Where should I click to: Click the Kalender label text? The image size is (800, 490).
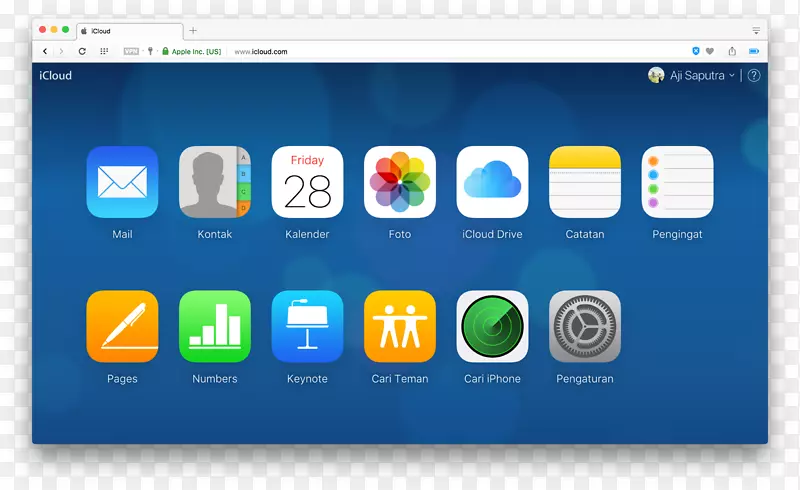coord(307,234)
